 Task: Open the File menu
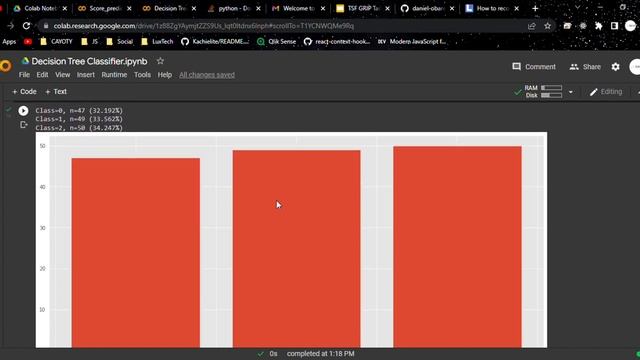pyautogui.click(x=24, y=75)
